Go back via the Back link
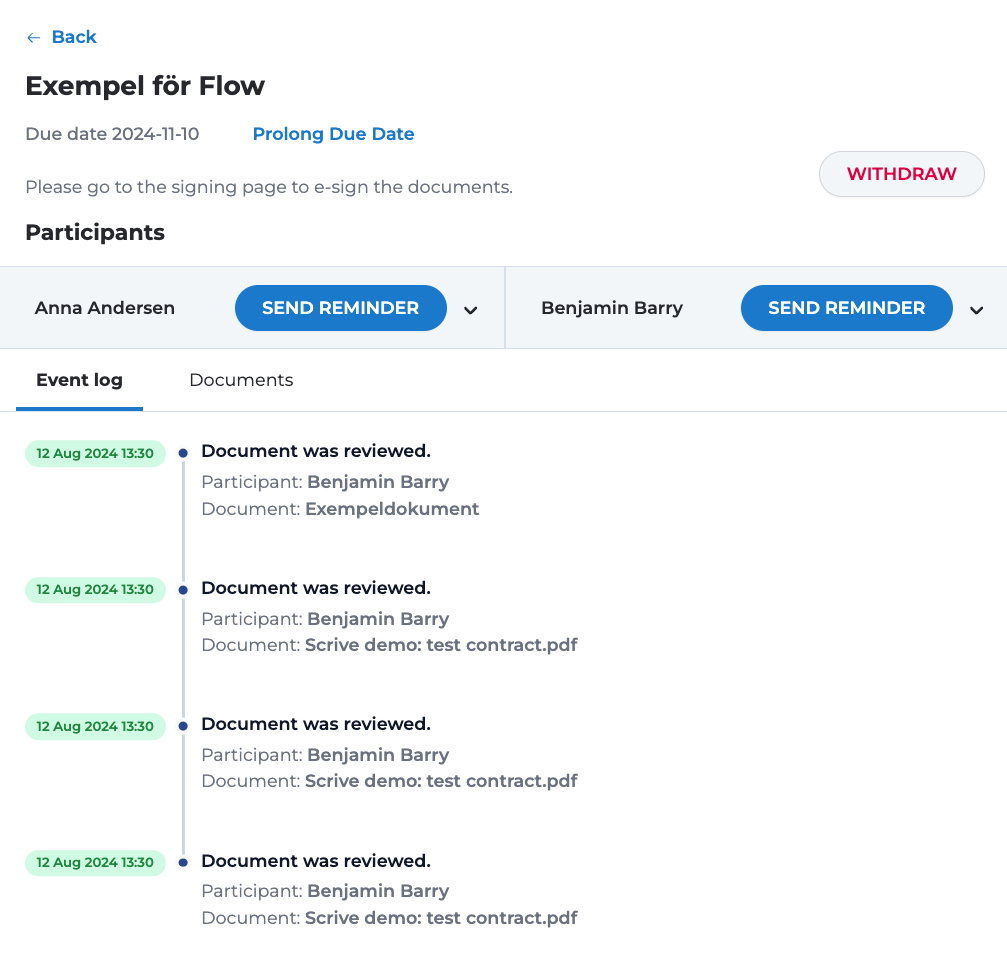 pos(74,37)
